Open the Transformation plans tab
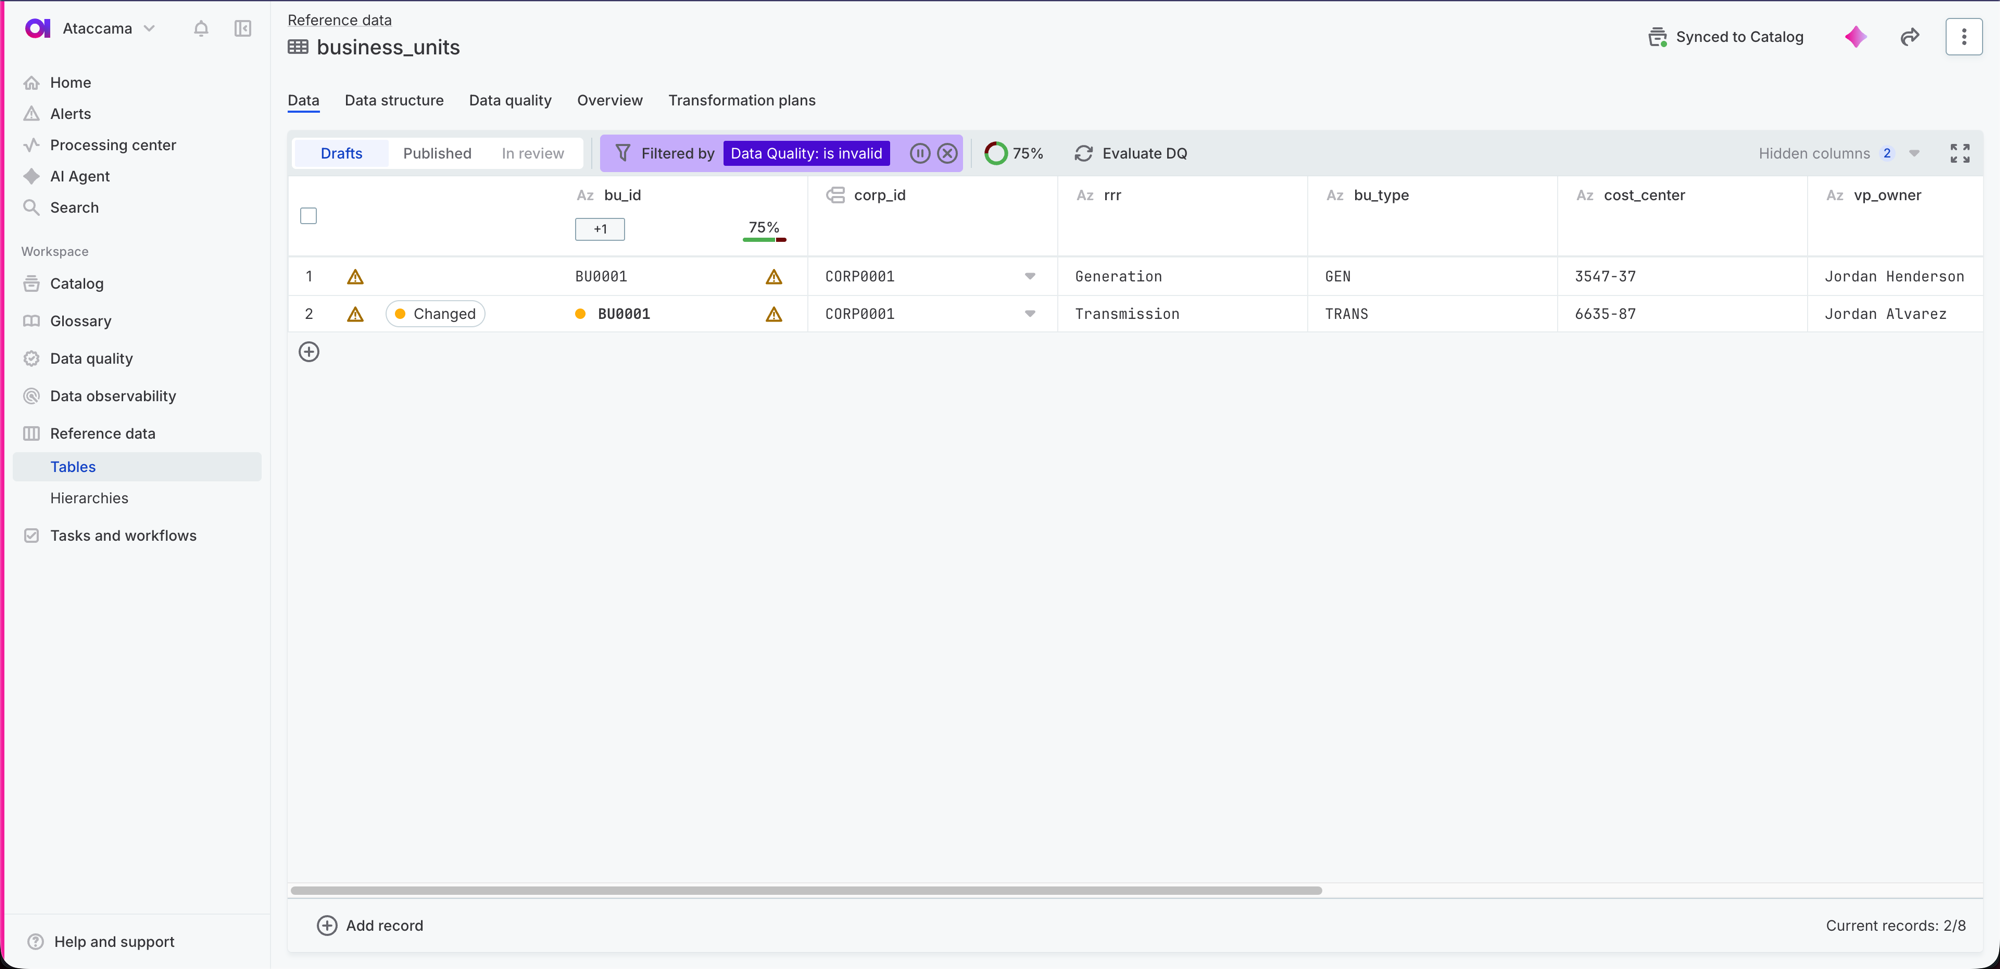2000x969 pixels. tap(742, 100)
